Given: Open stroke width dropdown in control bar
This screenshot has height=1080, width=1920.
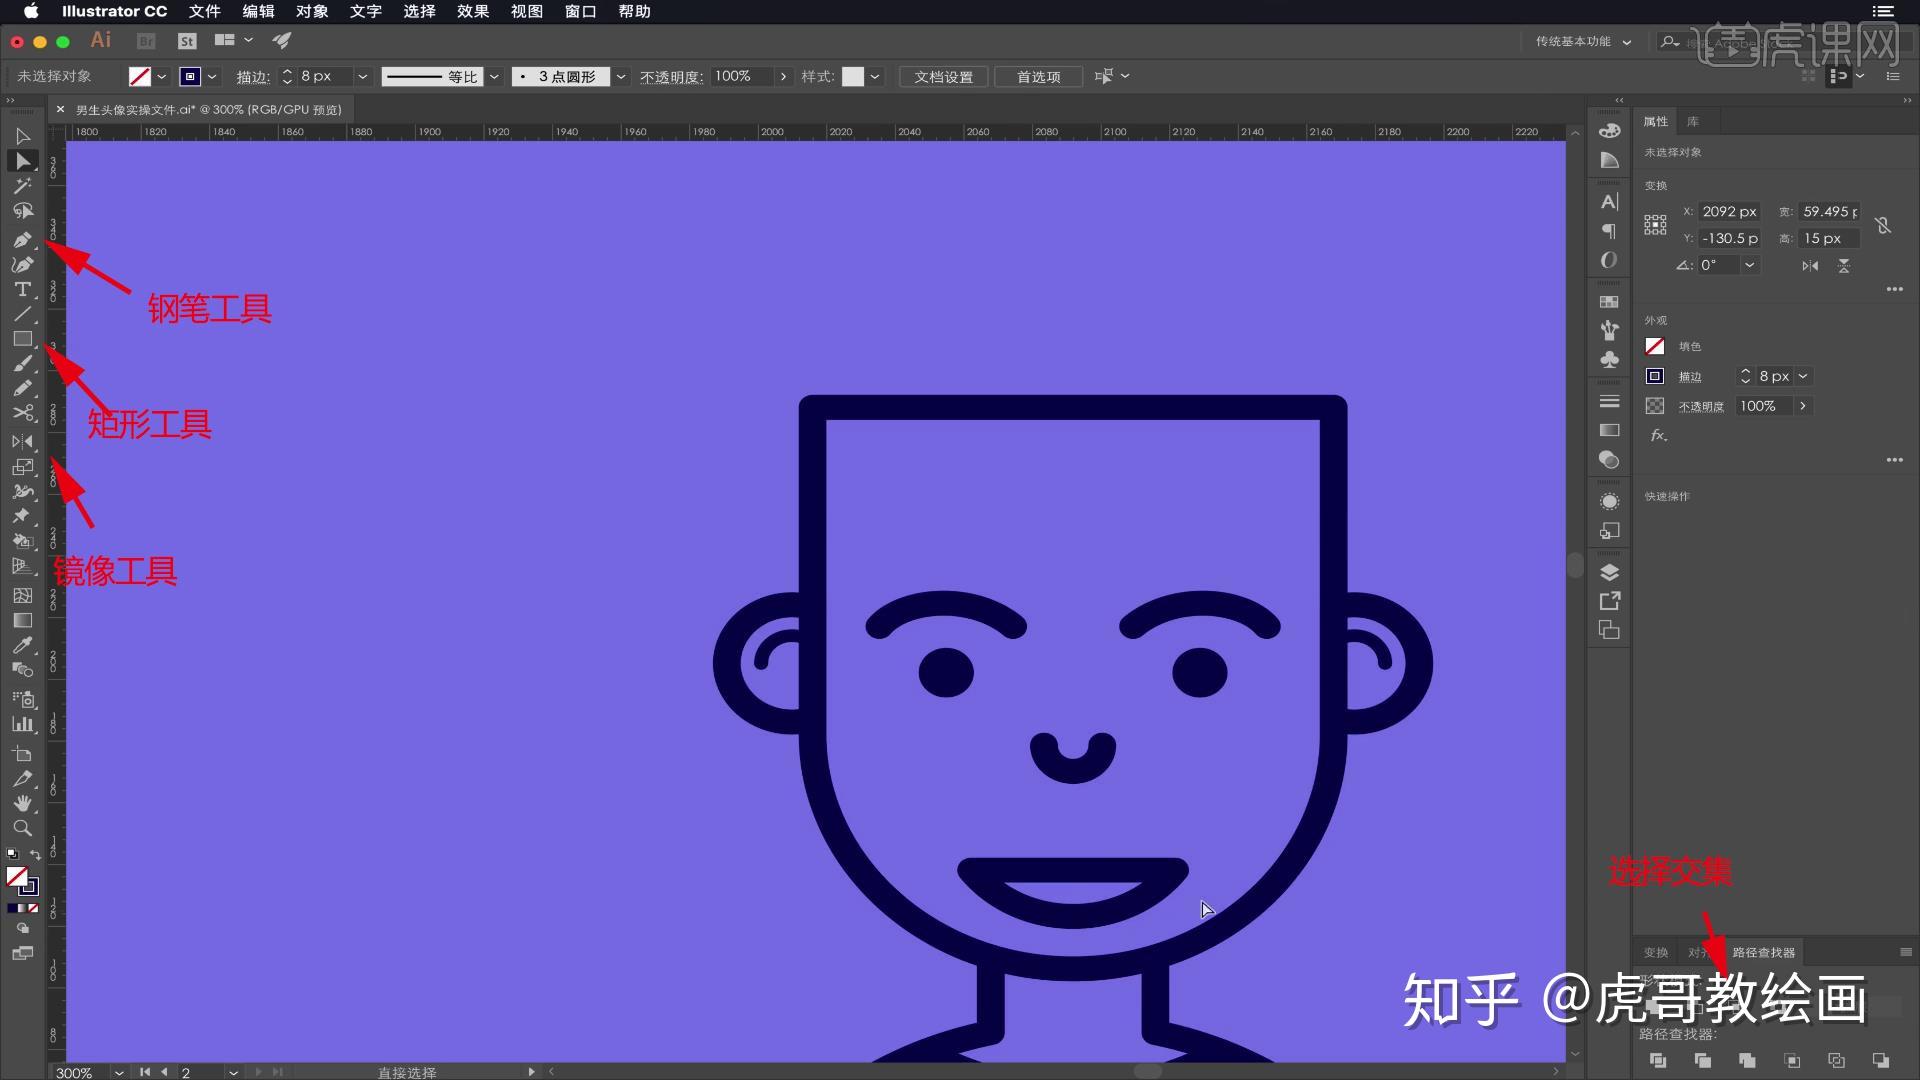Looking at the screenshot, I should [362, 77].
